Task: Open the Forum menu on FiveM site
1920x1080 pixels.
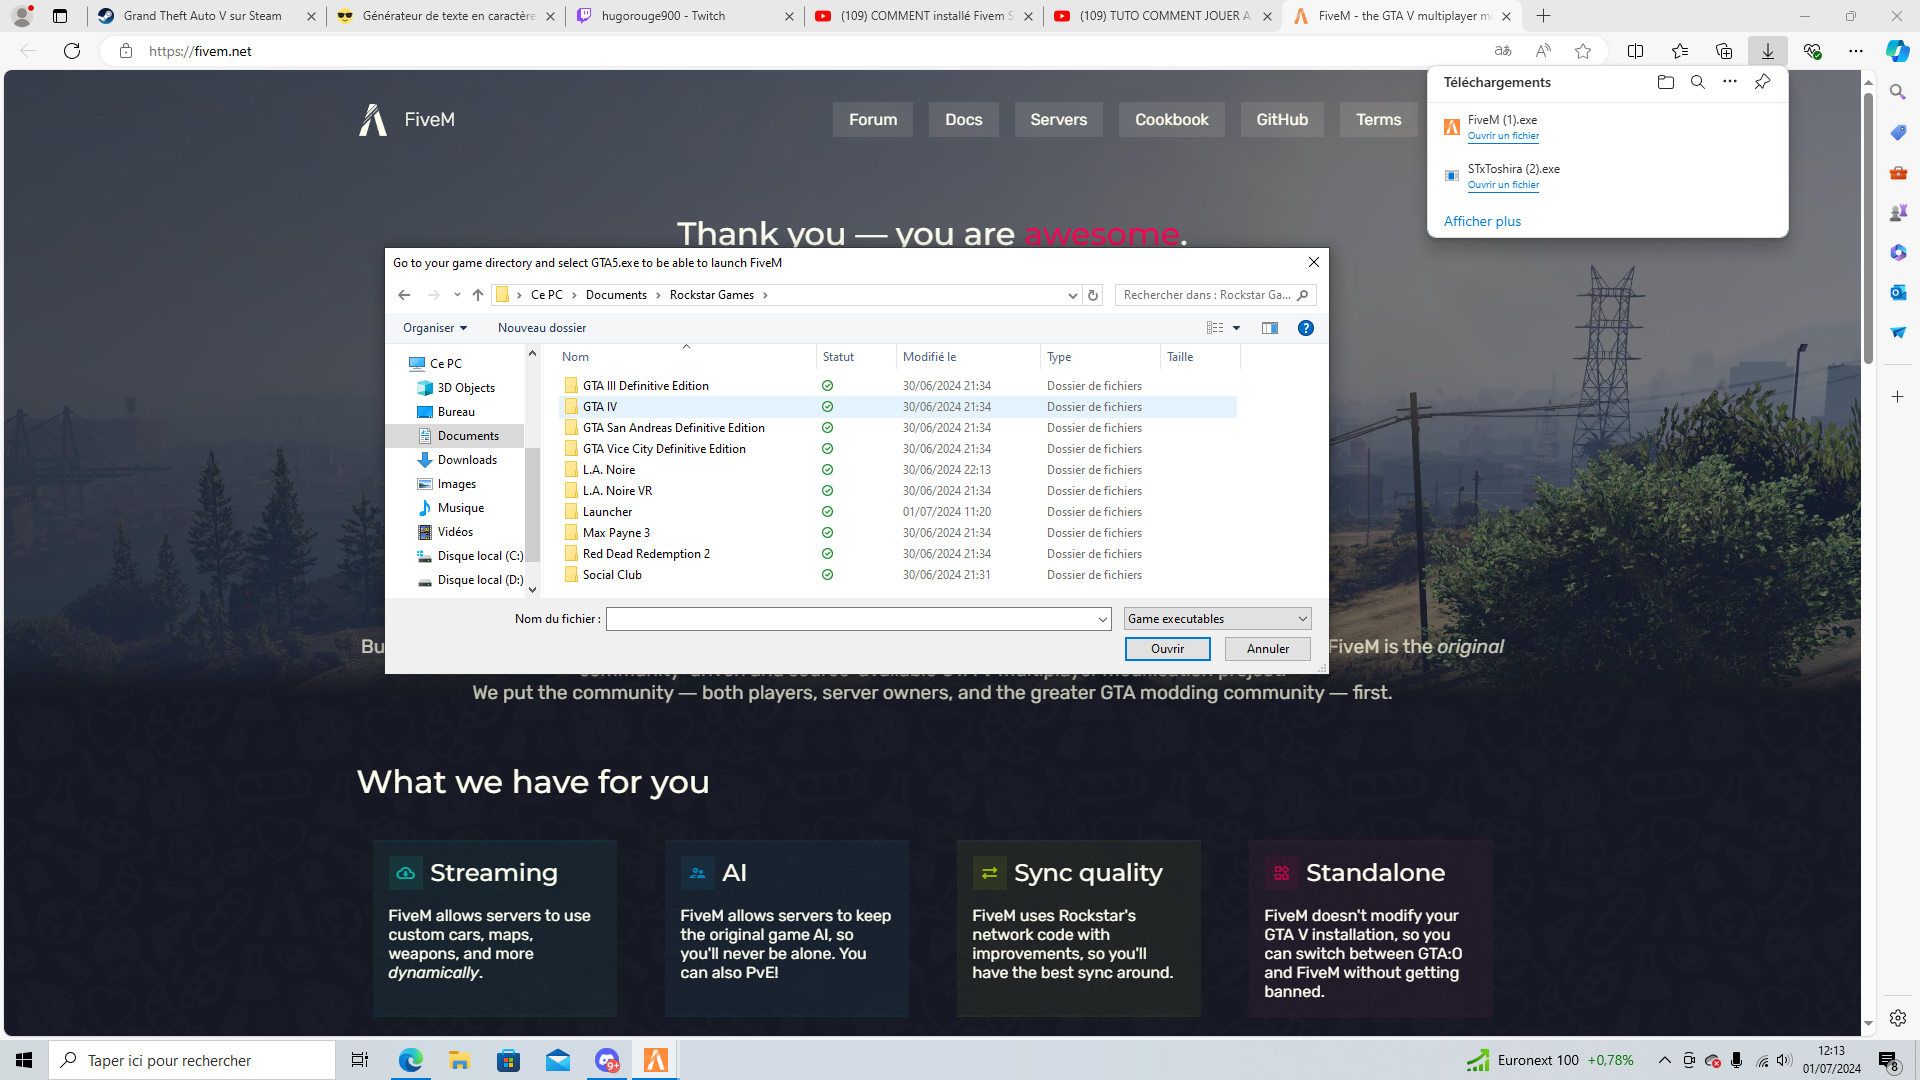Action: tap(873, 120)
